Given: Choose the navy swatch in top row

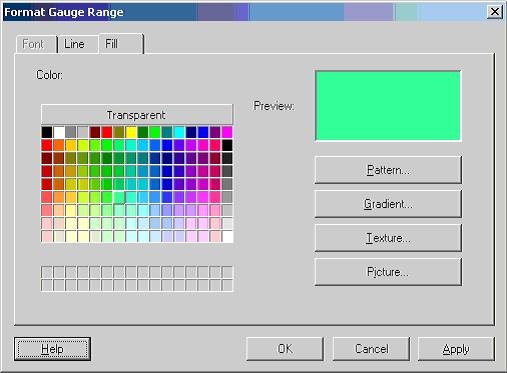Looking at the screenshot, I should 191,132.
